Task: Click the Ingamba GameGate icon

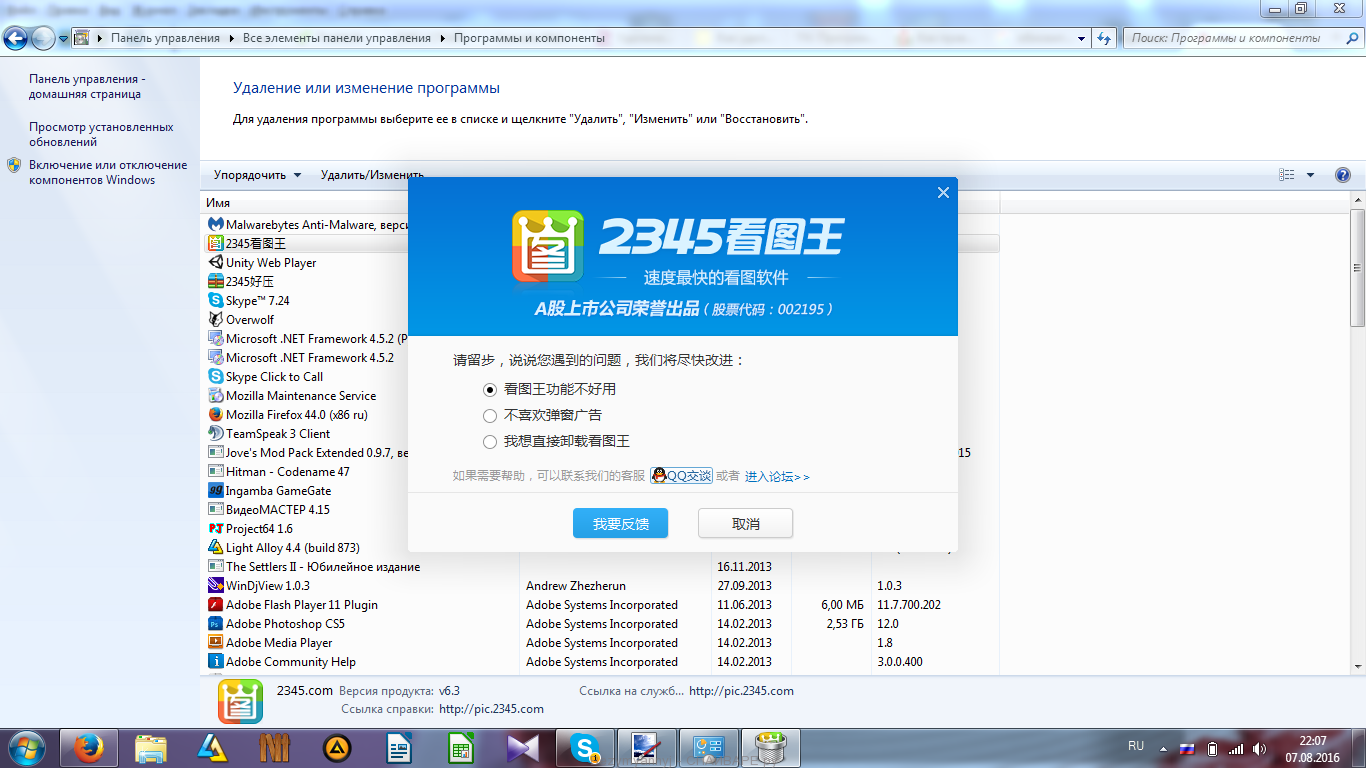Action: point(215,491)
